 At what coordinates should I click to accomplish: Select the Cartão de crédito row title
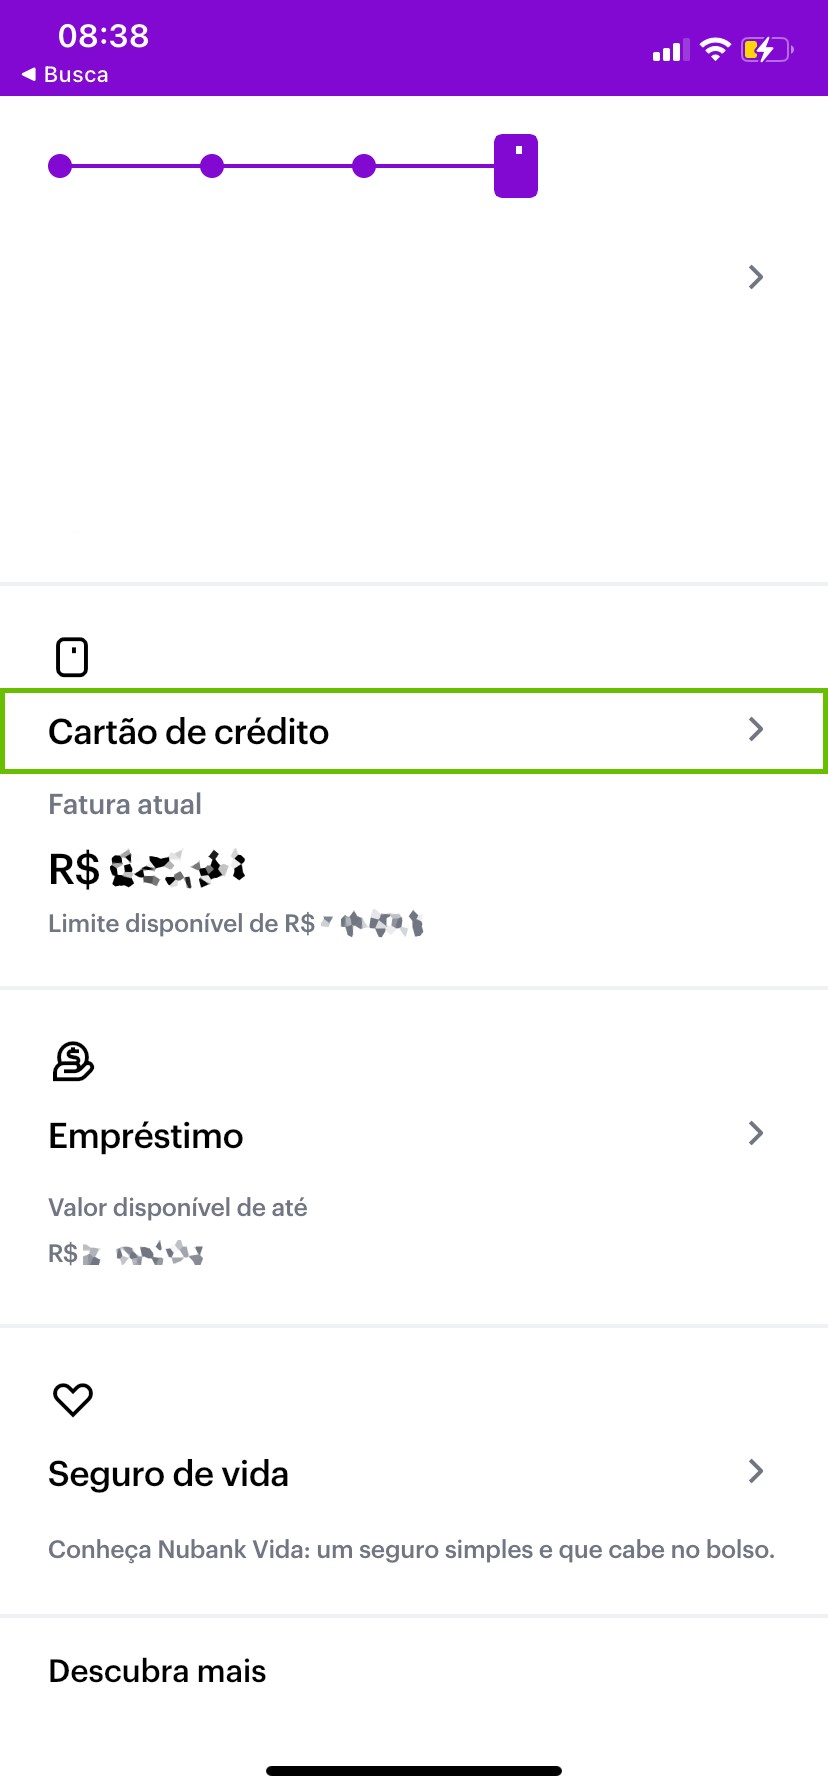click(x=188, y=732)
